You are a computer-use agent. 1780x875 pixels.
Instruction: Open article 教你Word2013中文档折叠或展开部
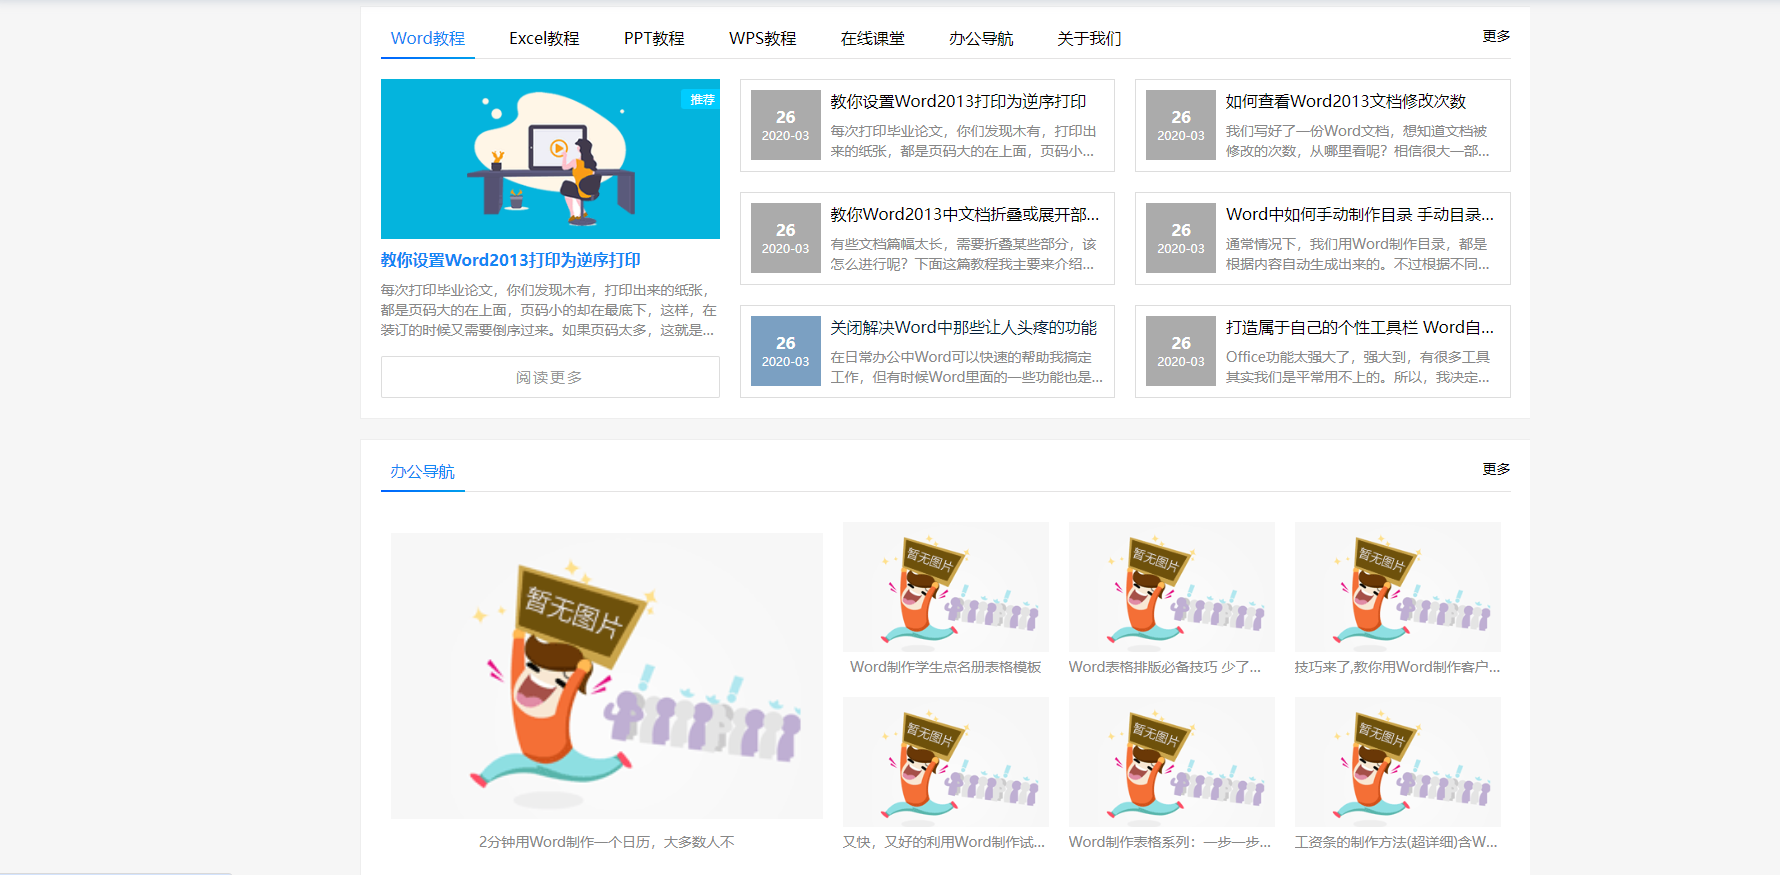[964, 214]
